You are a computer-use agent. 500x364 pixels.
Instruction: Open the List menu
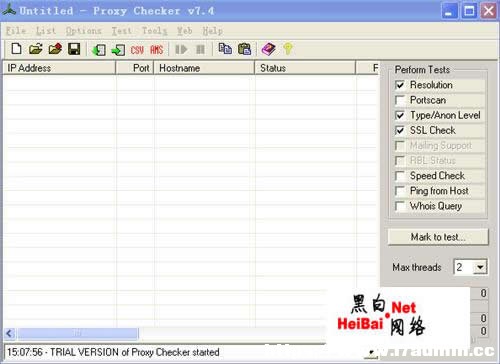point(46,31)
